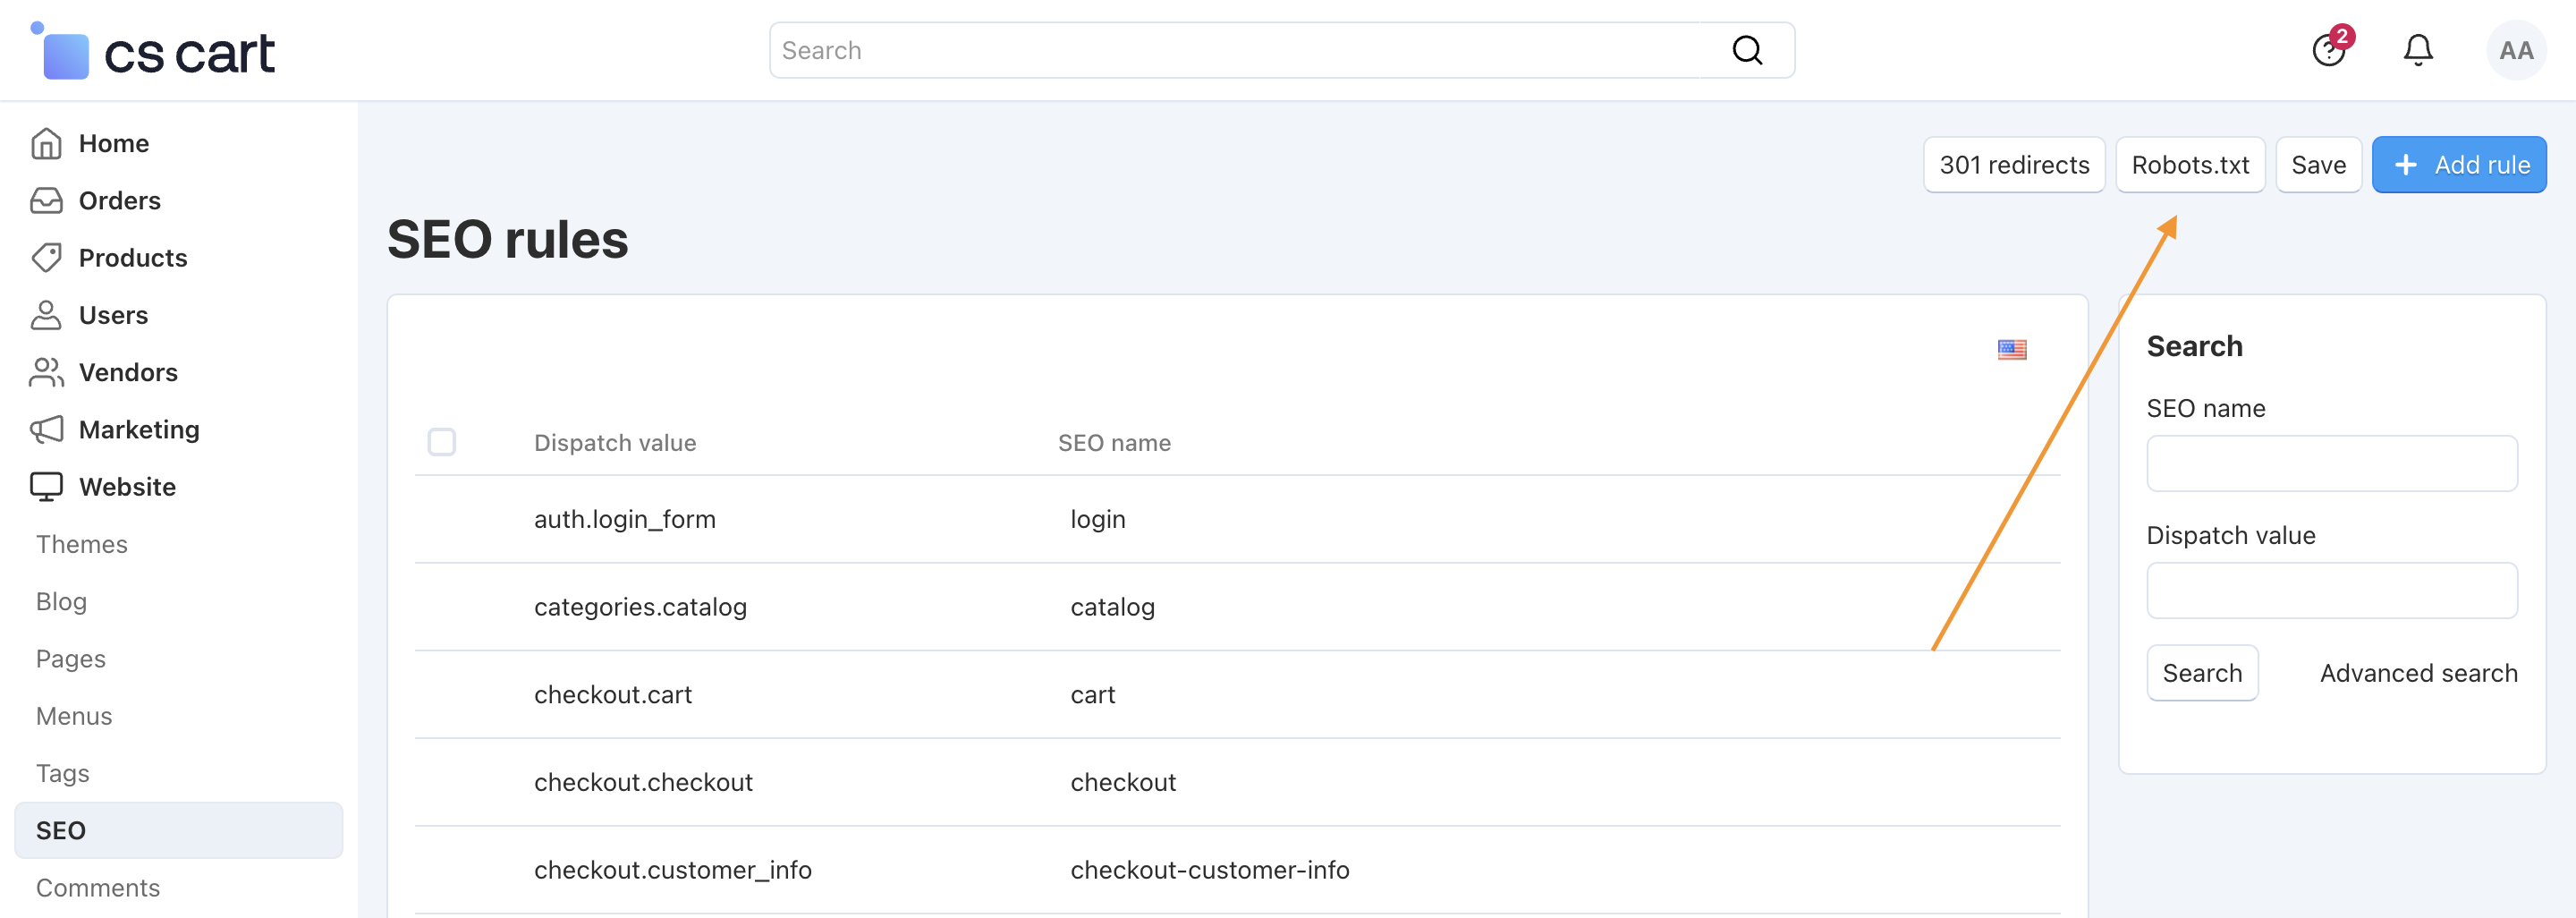Open the Home menu item
The width and height of the screenshot is (2576, 918).
114,143
